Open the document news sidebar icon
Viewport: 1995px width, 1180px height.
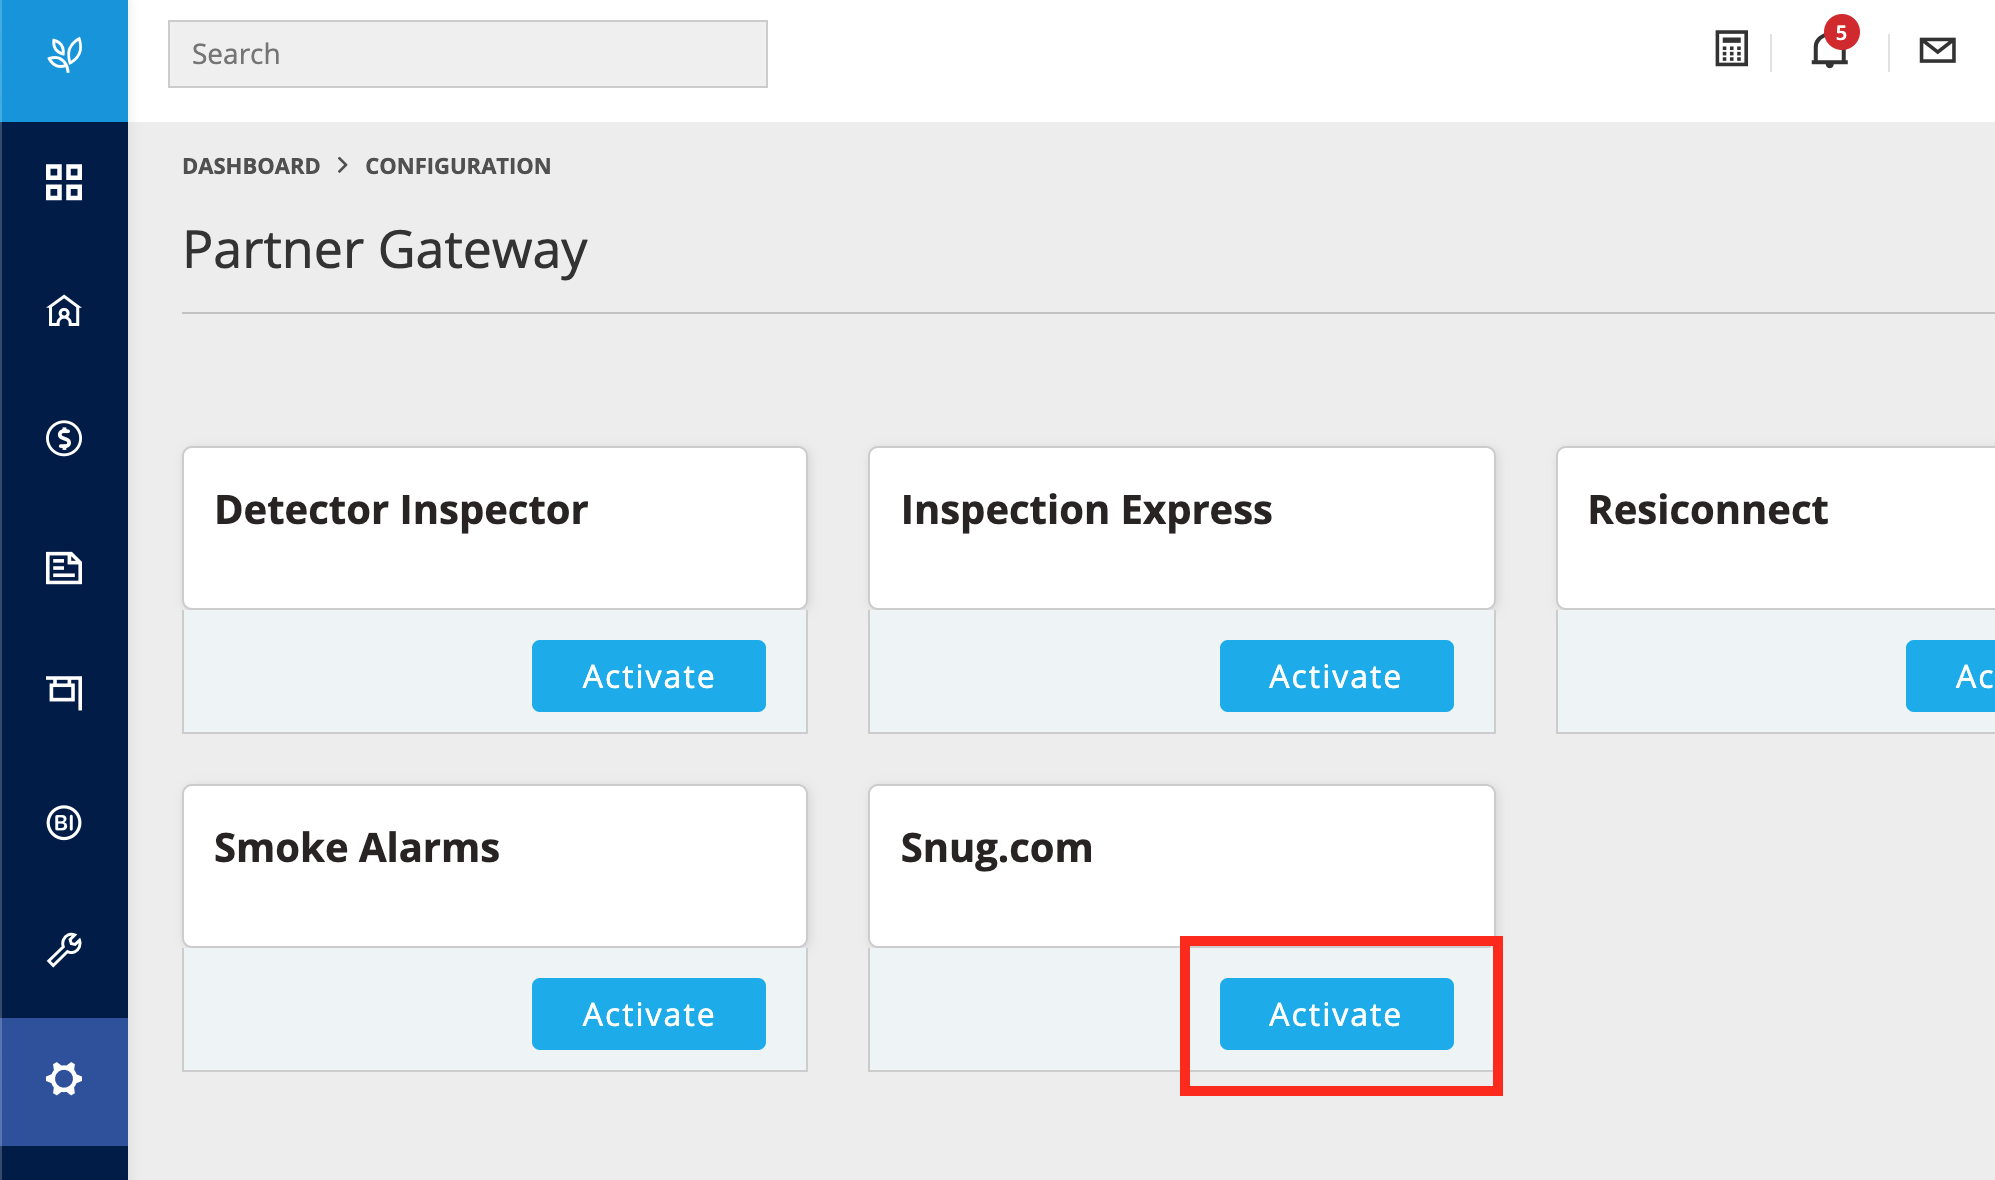[x=64, y=568]
